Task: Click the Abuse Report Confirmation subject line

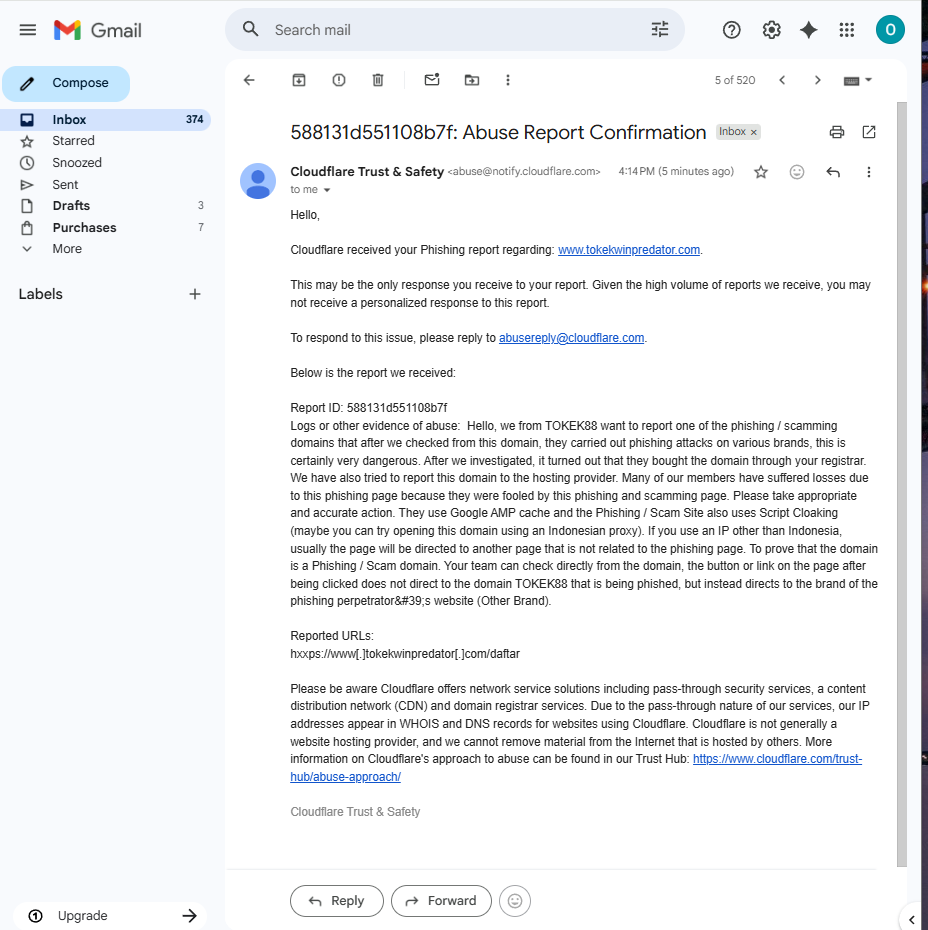Action: point(498,132)
